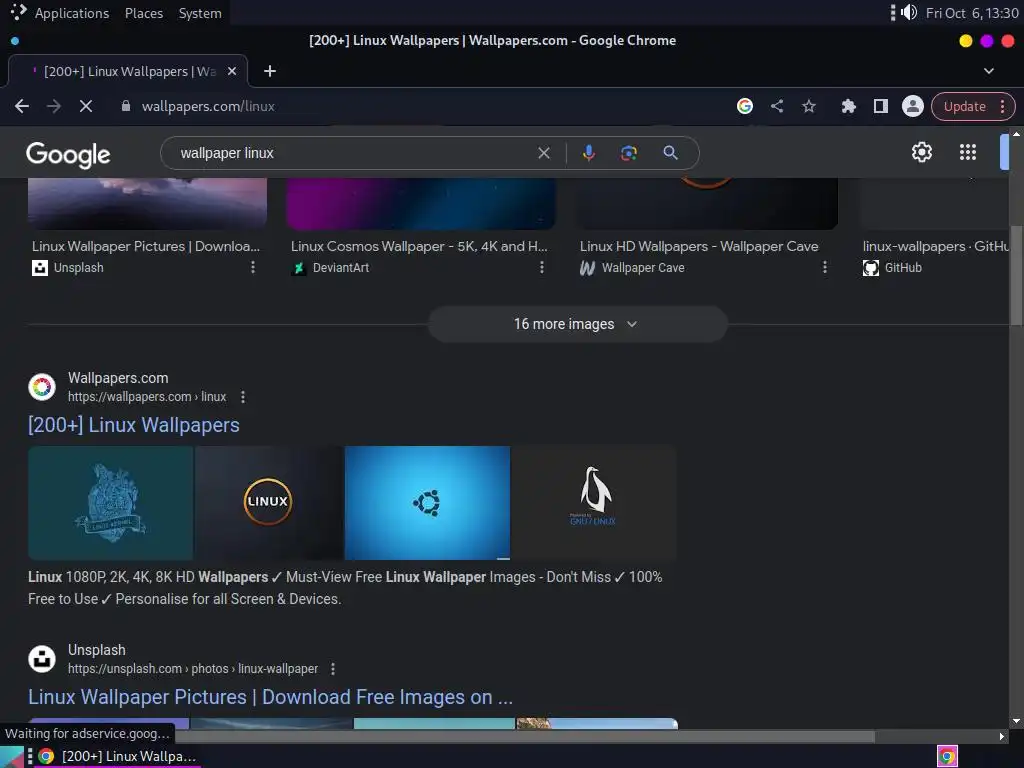
Task: Open DeviantArt image result options menu
Action: coord(541,268)
